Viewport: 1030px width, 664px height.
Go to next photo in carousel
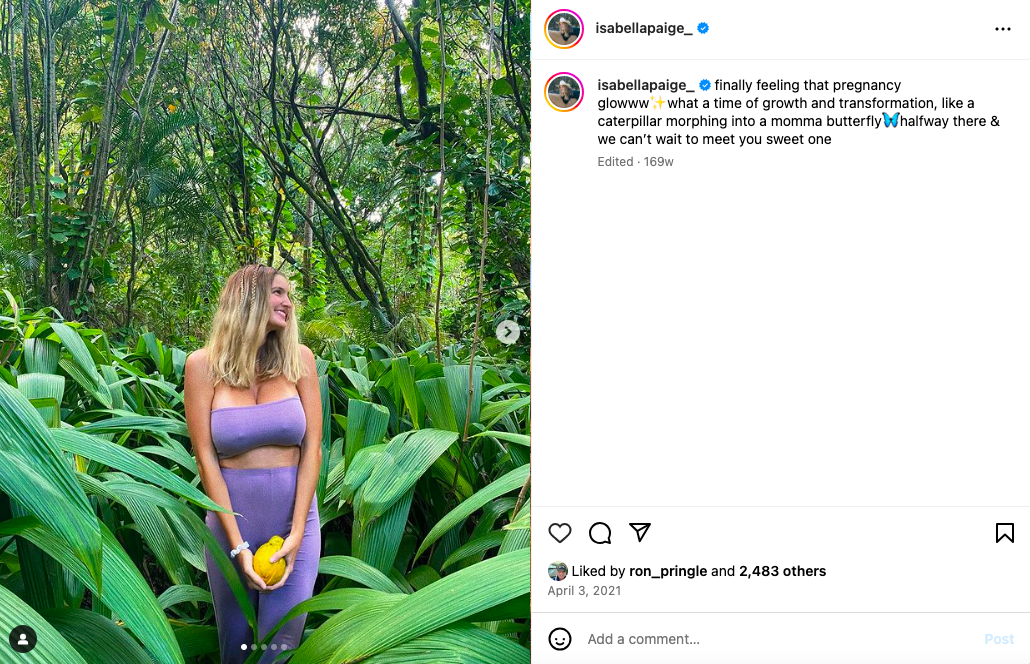coord(508,332)
